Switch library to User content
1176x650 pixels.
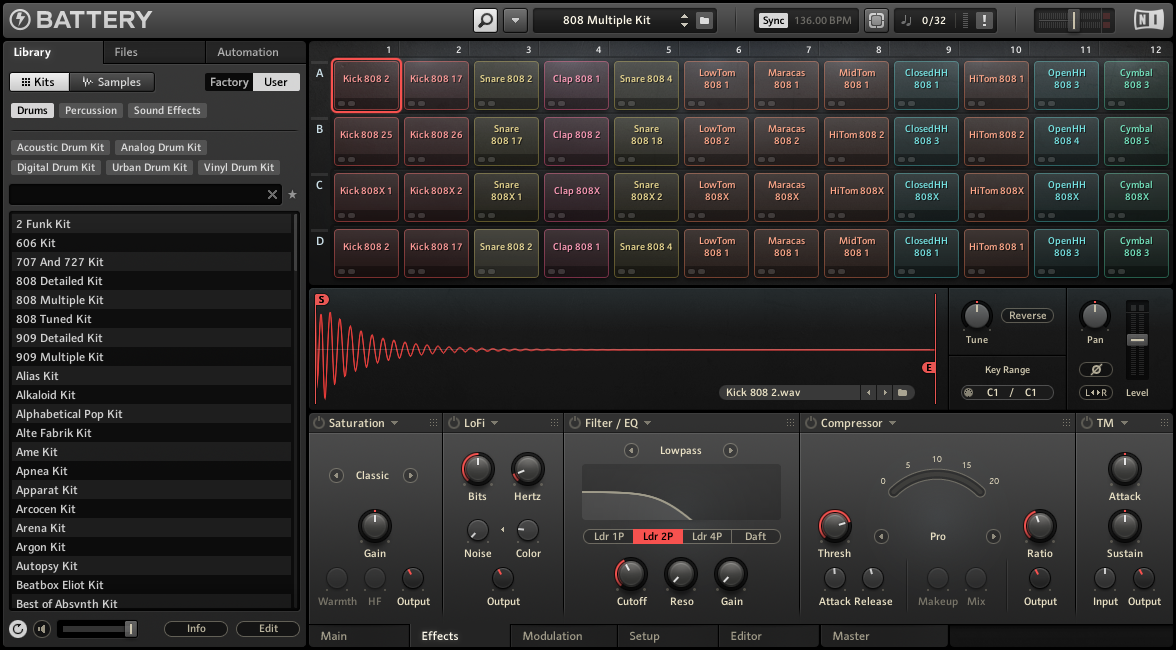276,82
